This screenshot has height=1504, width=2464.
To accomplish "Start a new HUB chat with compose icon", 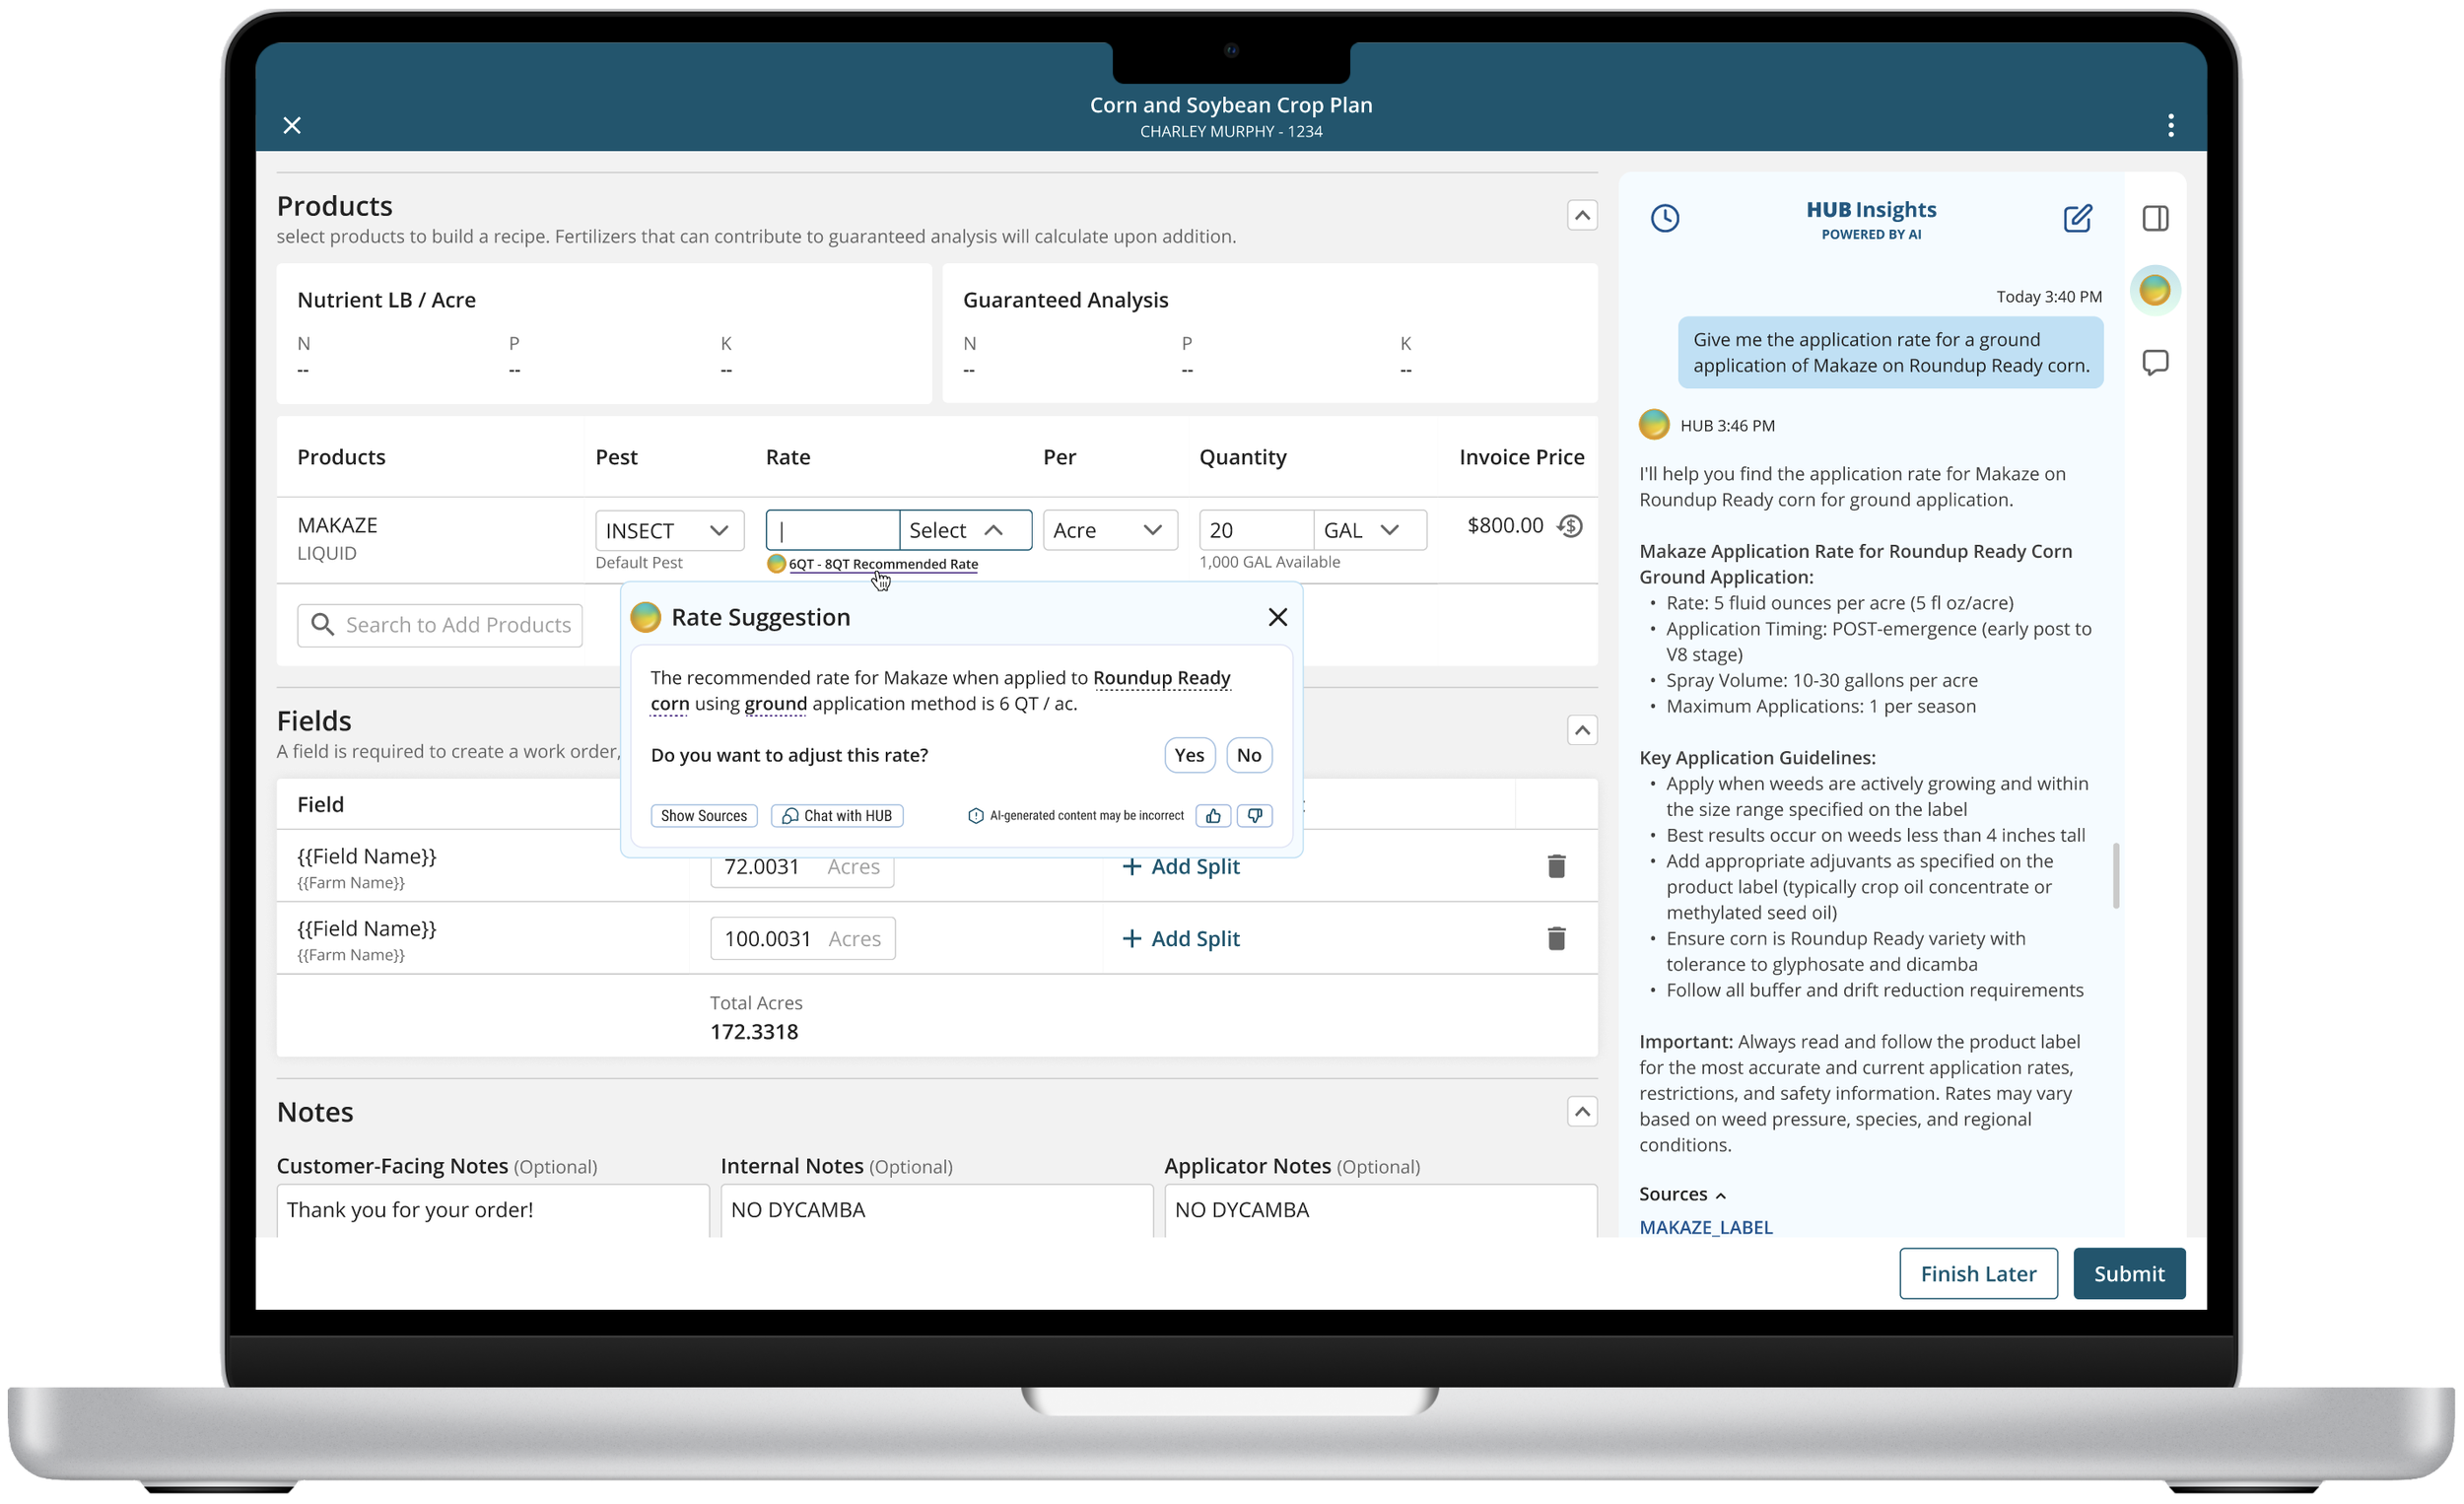I will click(x=2077, y=218).
